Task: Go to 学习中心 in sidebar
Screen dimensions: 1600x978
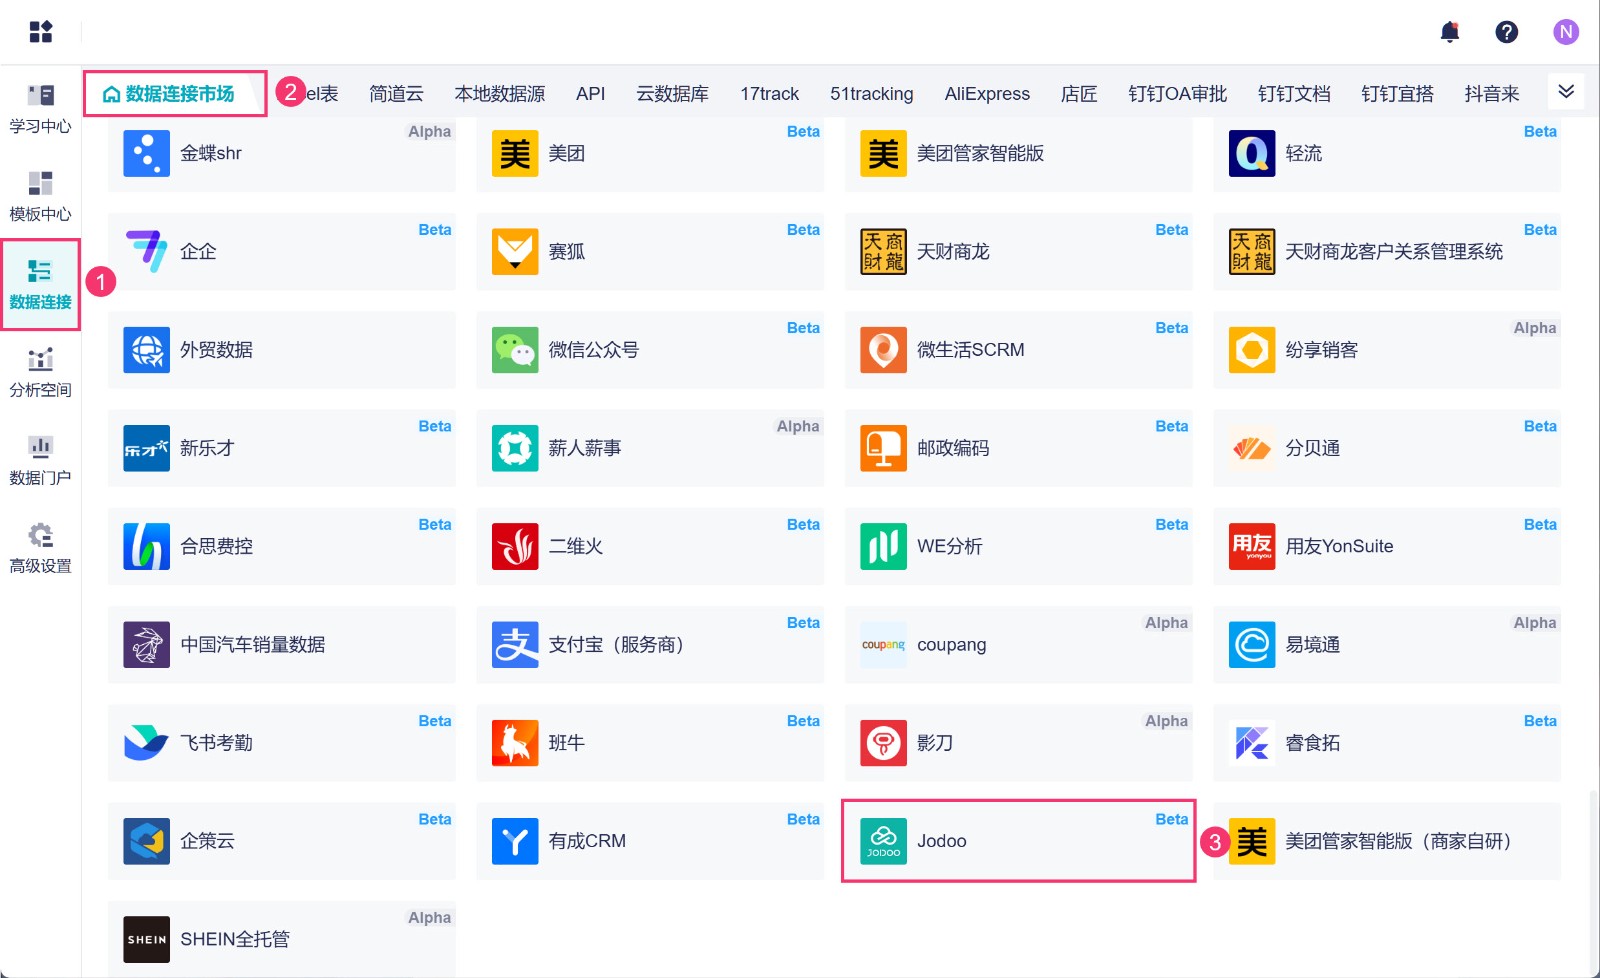Action: 40,109
